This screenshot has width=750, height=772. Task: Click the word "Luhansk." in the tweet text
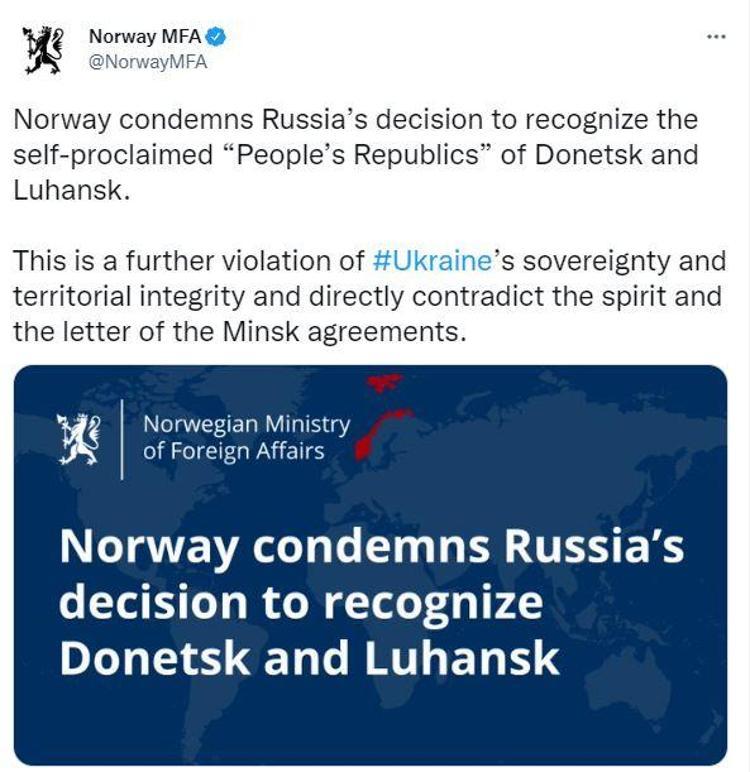pos(72,191)
